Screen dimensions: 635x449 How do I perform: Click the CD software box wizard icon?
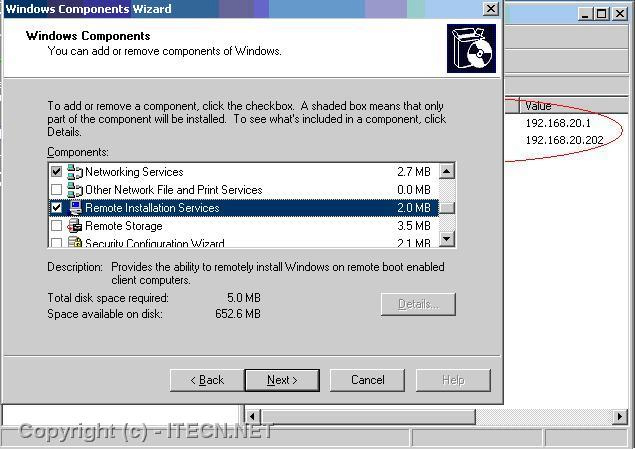click(471, 48)
